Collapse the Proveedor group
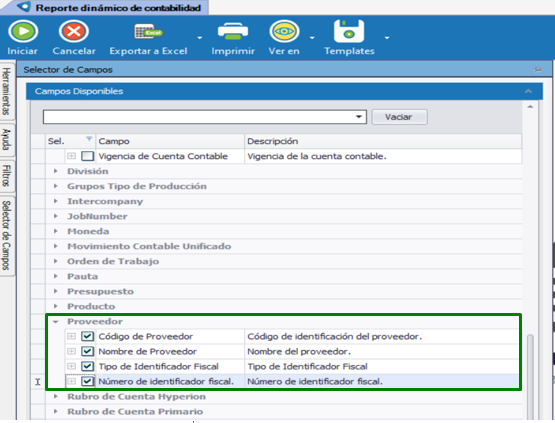The height and width of the screenshot is (423, 555). point(56,321)
